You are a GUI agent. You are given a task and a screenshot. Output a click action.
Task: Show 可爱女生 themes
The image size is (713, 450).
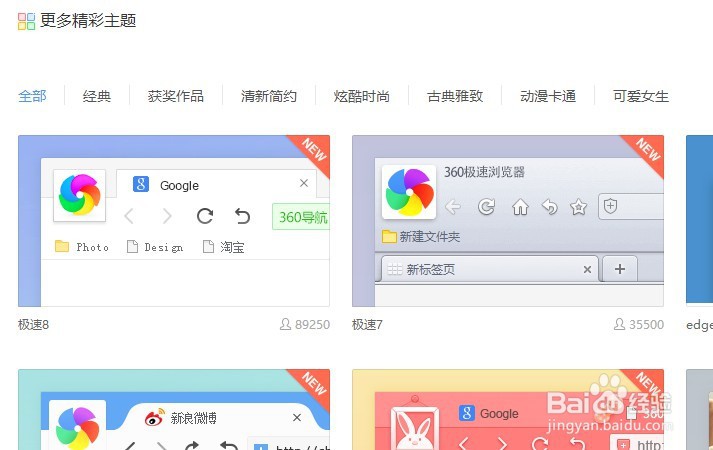point(641,96)
